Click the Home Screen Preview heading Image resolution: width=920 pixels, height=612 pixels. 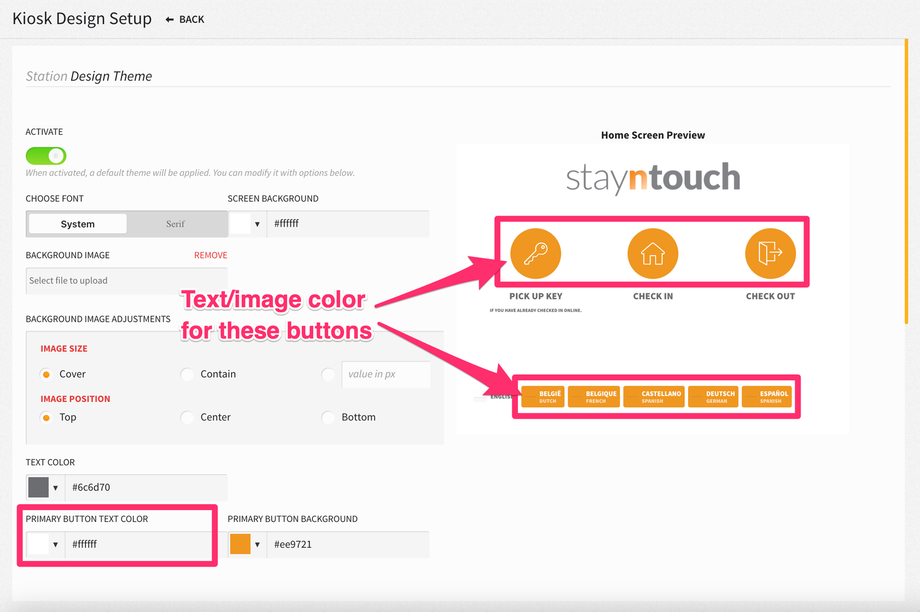(653, 135)
